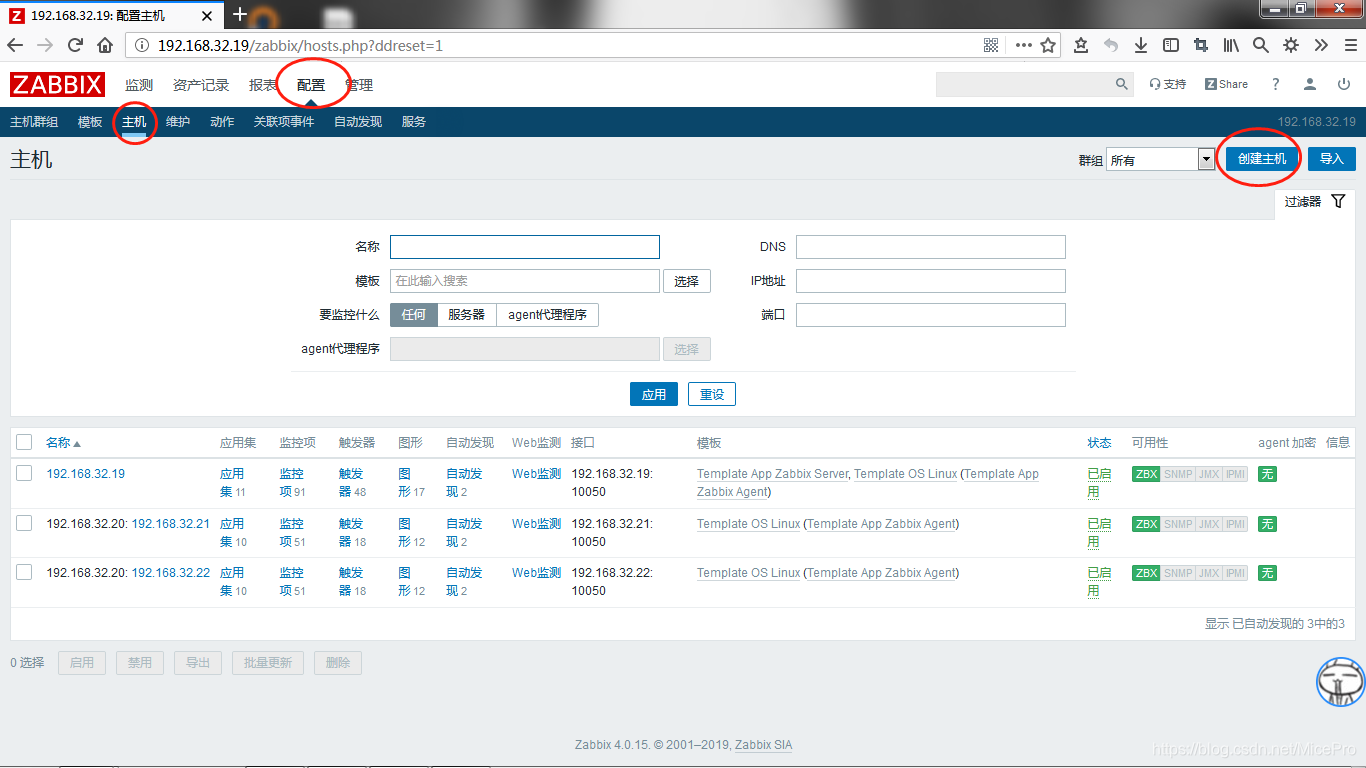Open 监测 in the top menu
1366x768 pixels.
tap(139, 85)
